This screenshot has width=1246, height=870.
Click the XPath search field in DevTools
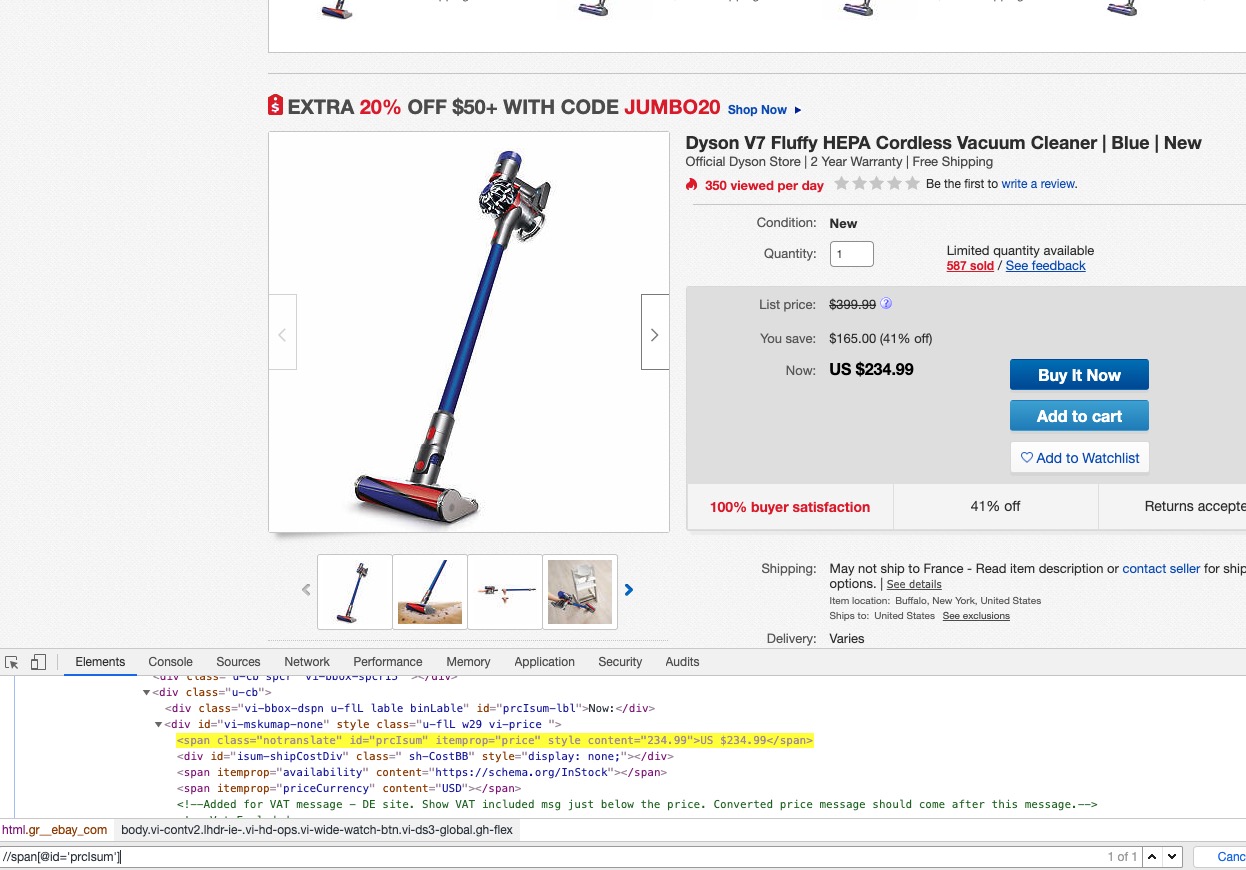point(550,857)
